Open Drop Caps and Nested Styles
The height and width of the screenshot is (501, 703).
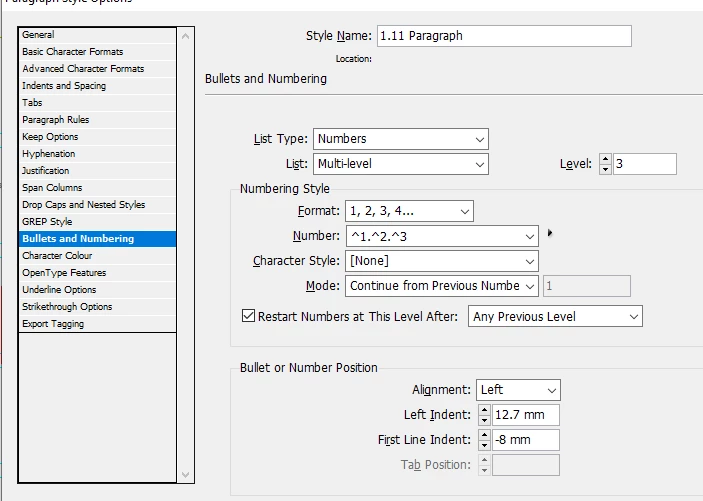tap(97, 205)
